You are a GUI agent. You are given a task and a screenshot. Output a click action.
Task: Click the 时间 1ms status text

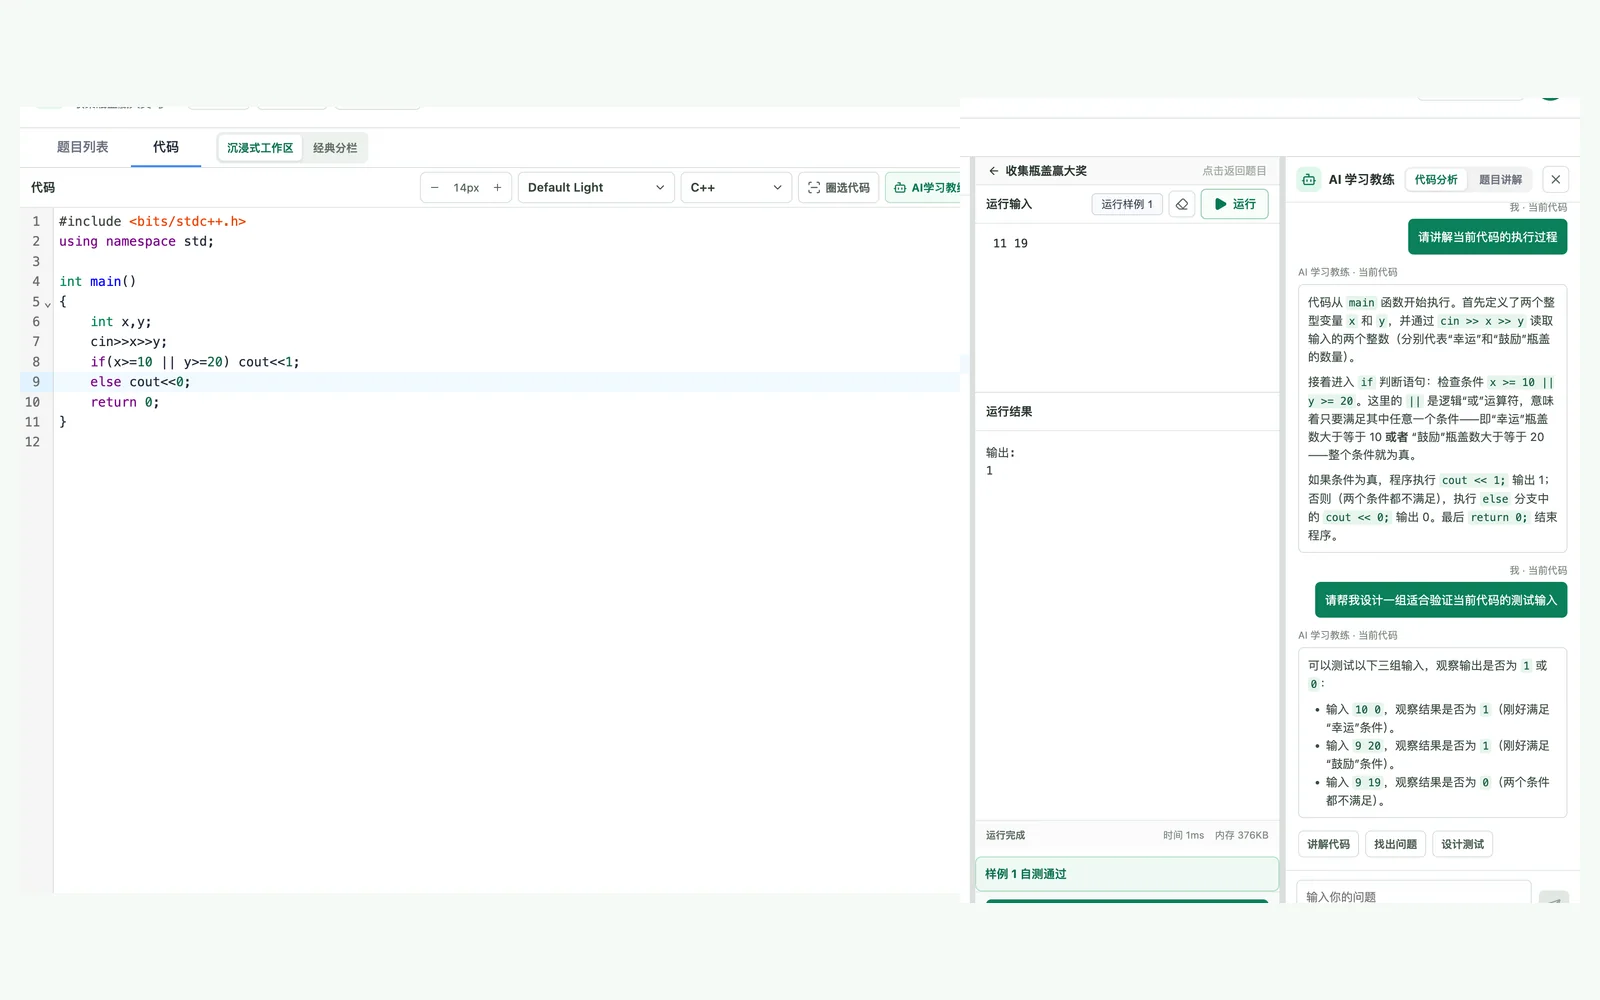click(x=1183, y=835)
